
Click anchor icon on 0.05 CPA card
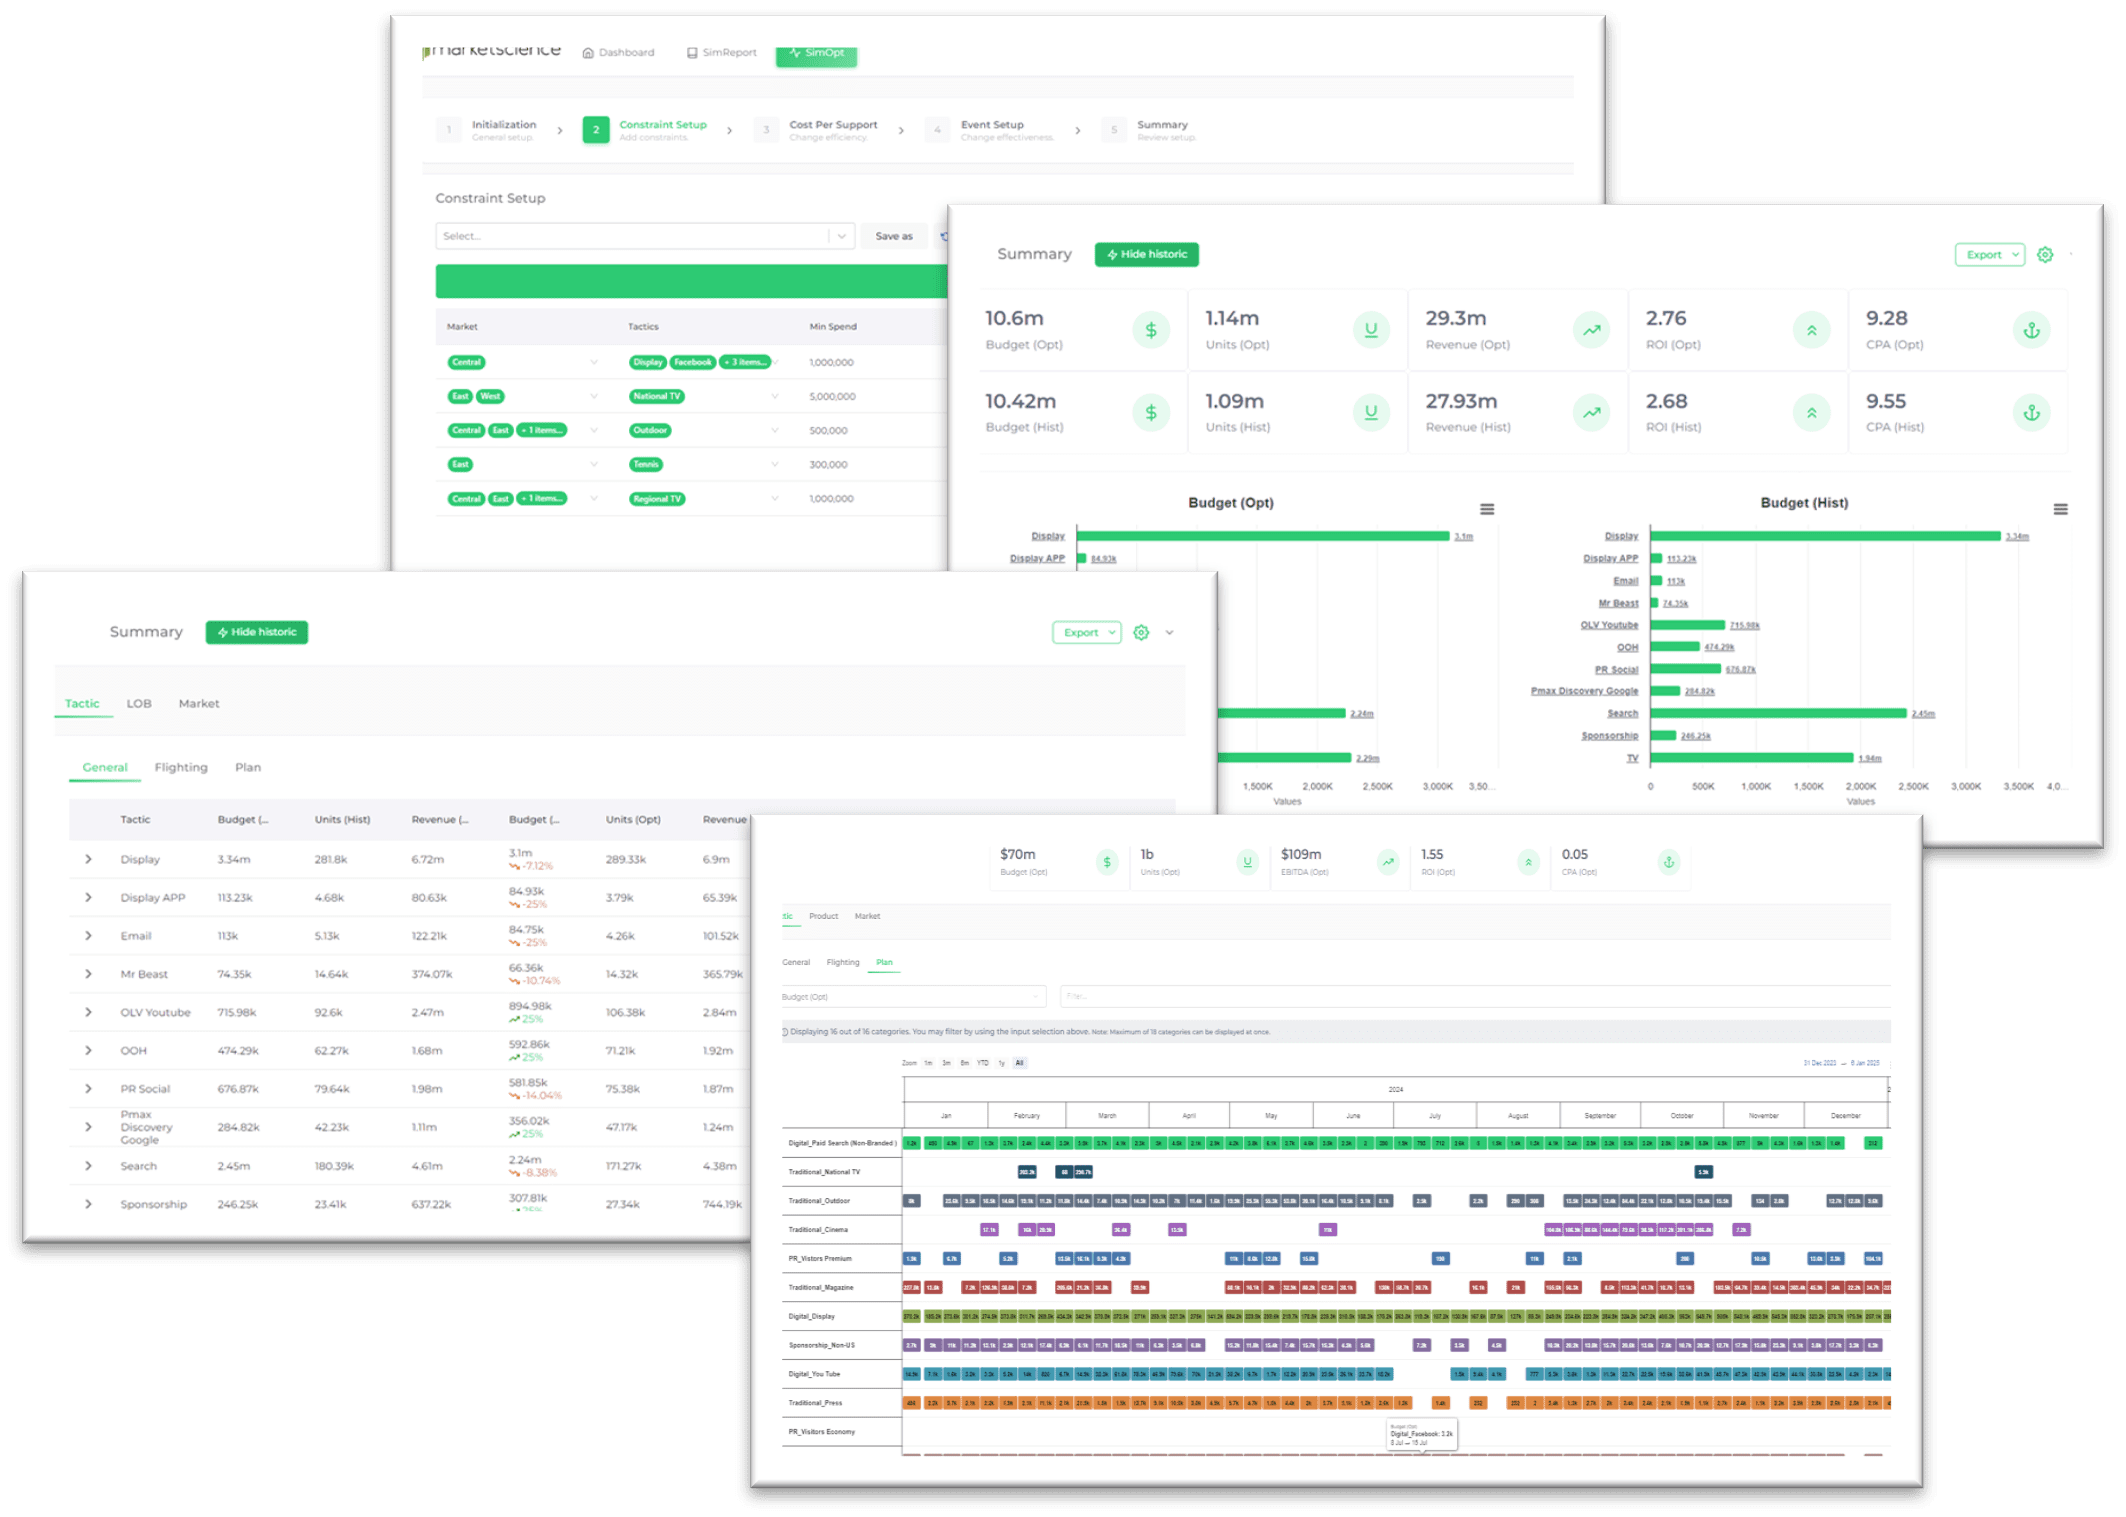pyautogui.click(x=1669, y=862)
